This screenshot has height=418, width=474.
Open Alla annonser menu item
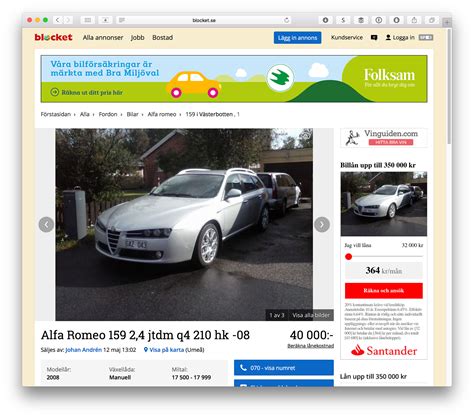[103, 38]
